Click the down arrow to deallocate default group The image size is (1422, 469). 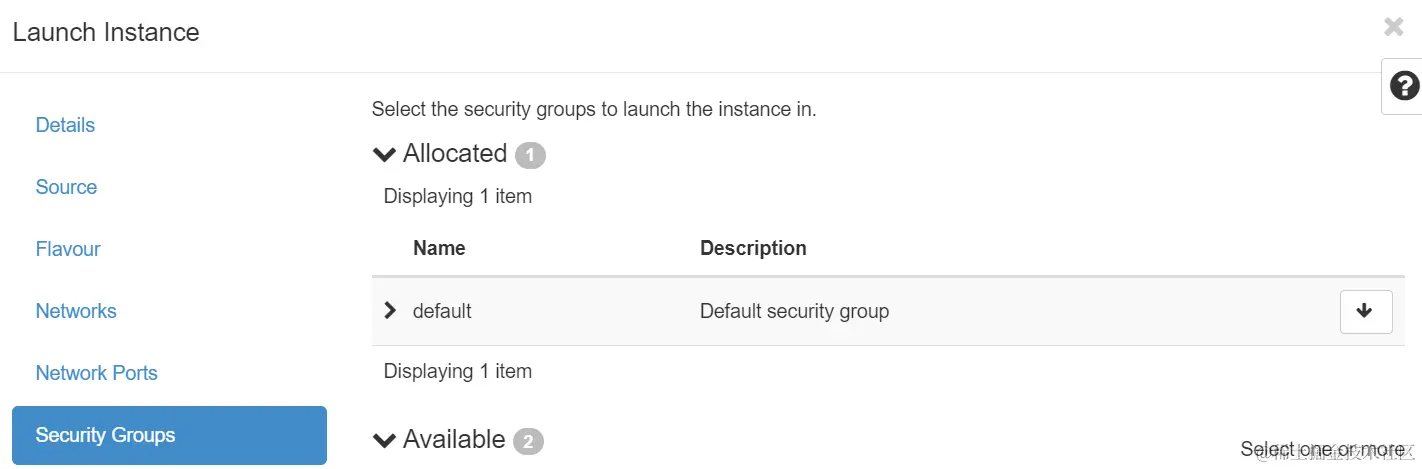point(1365,311)
